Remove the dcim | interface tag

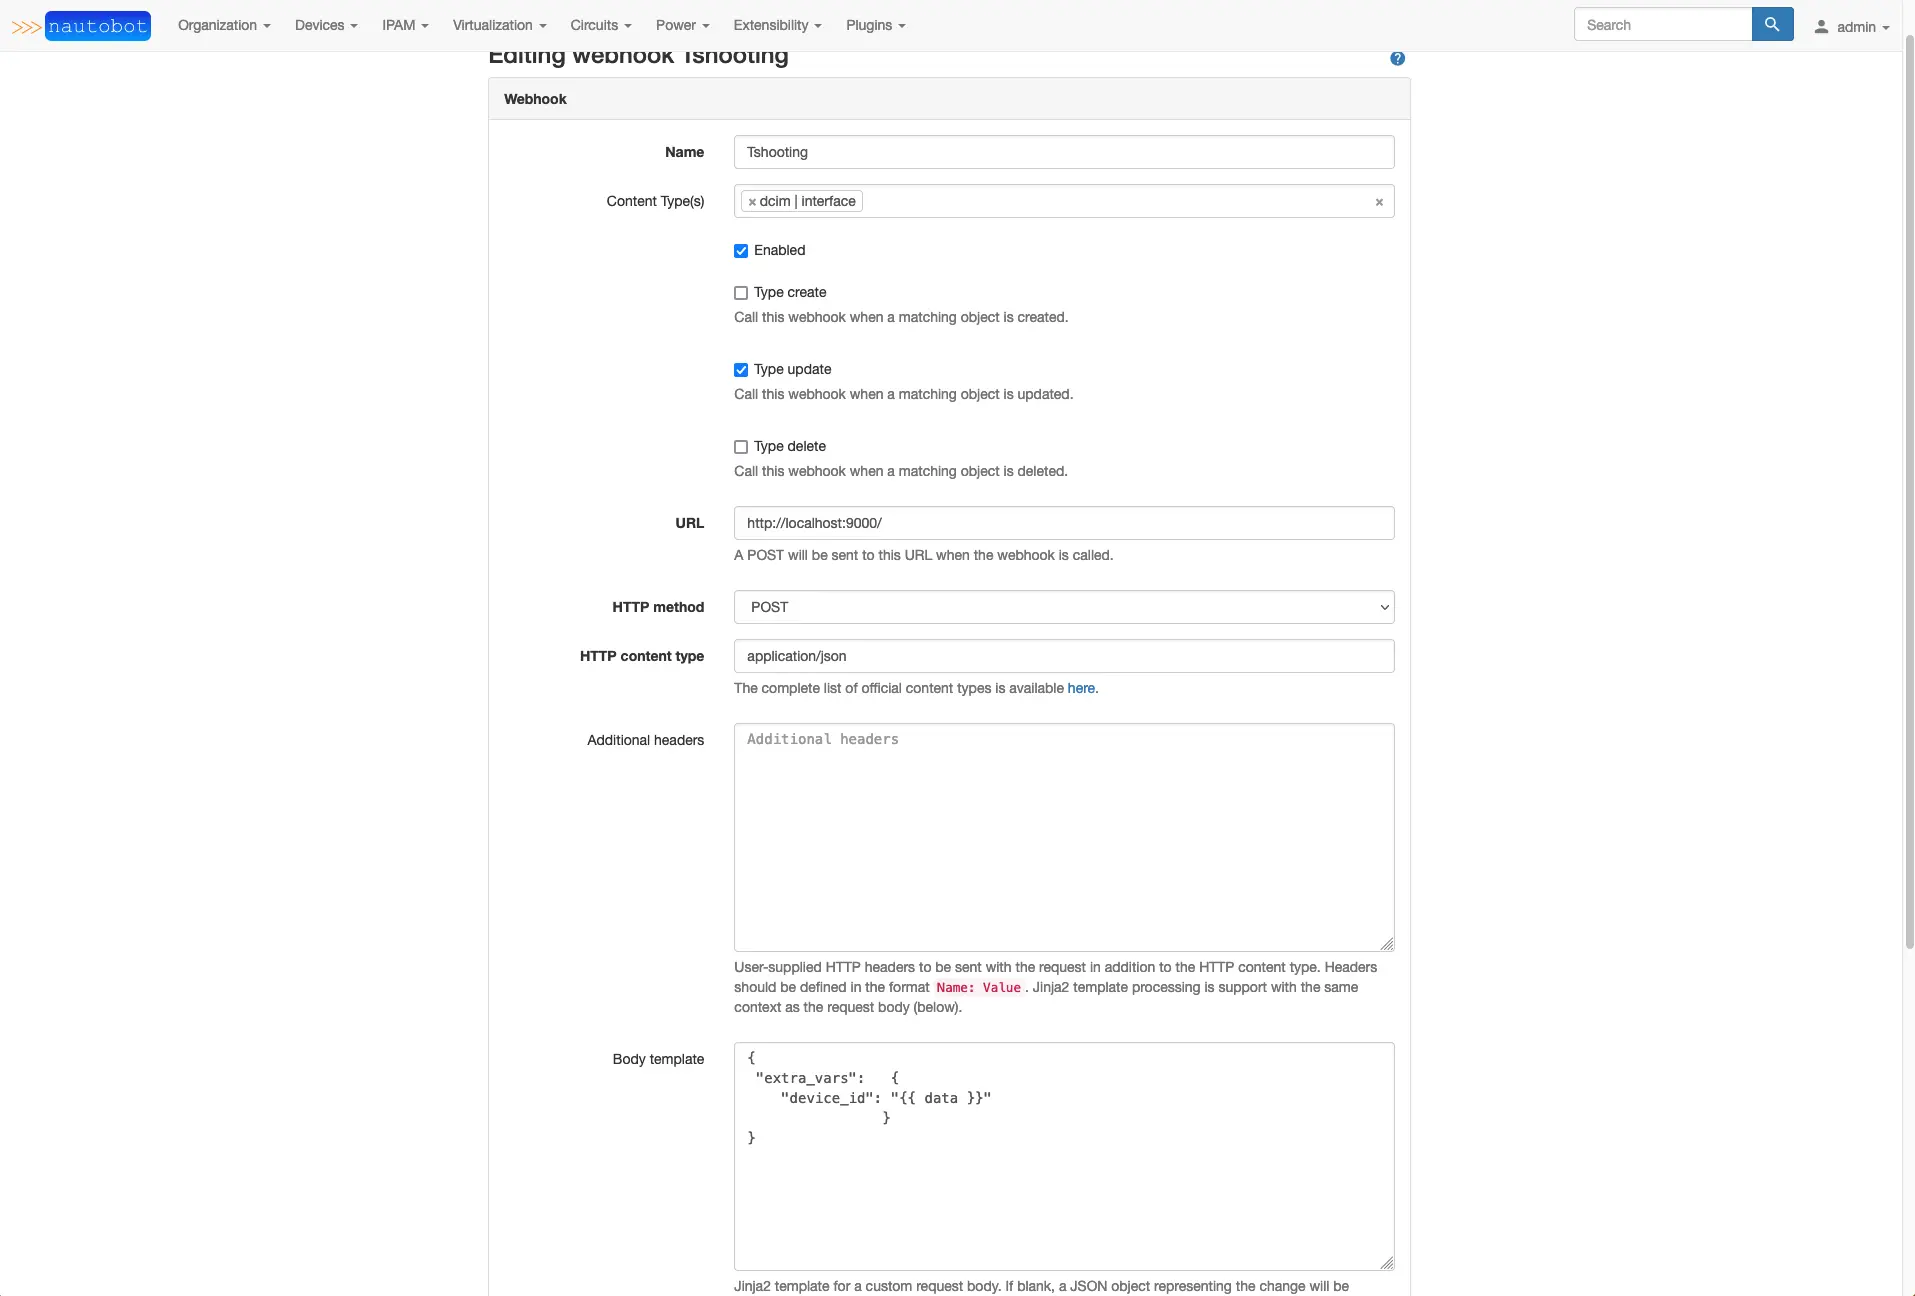click(752, 202)
